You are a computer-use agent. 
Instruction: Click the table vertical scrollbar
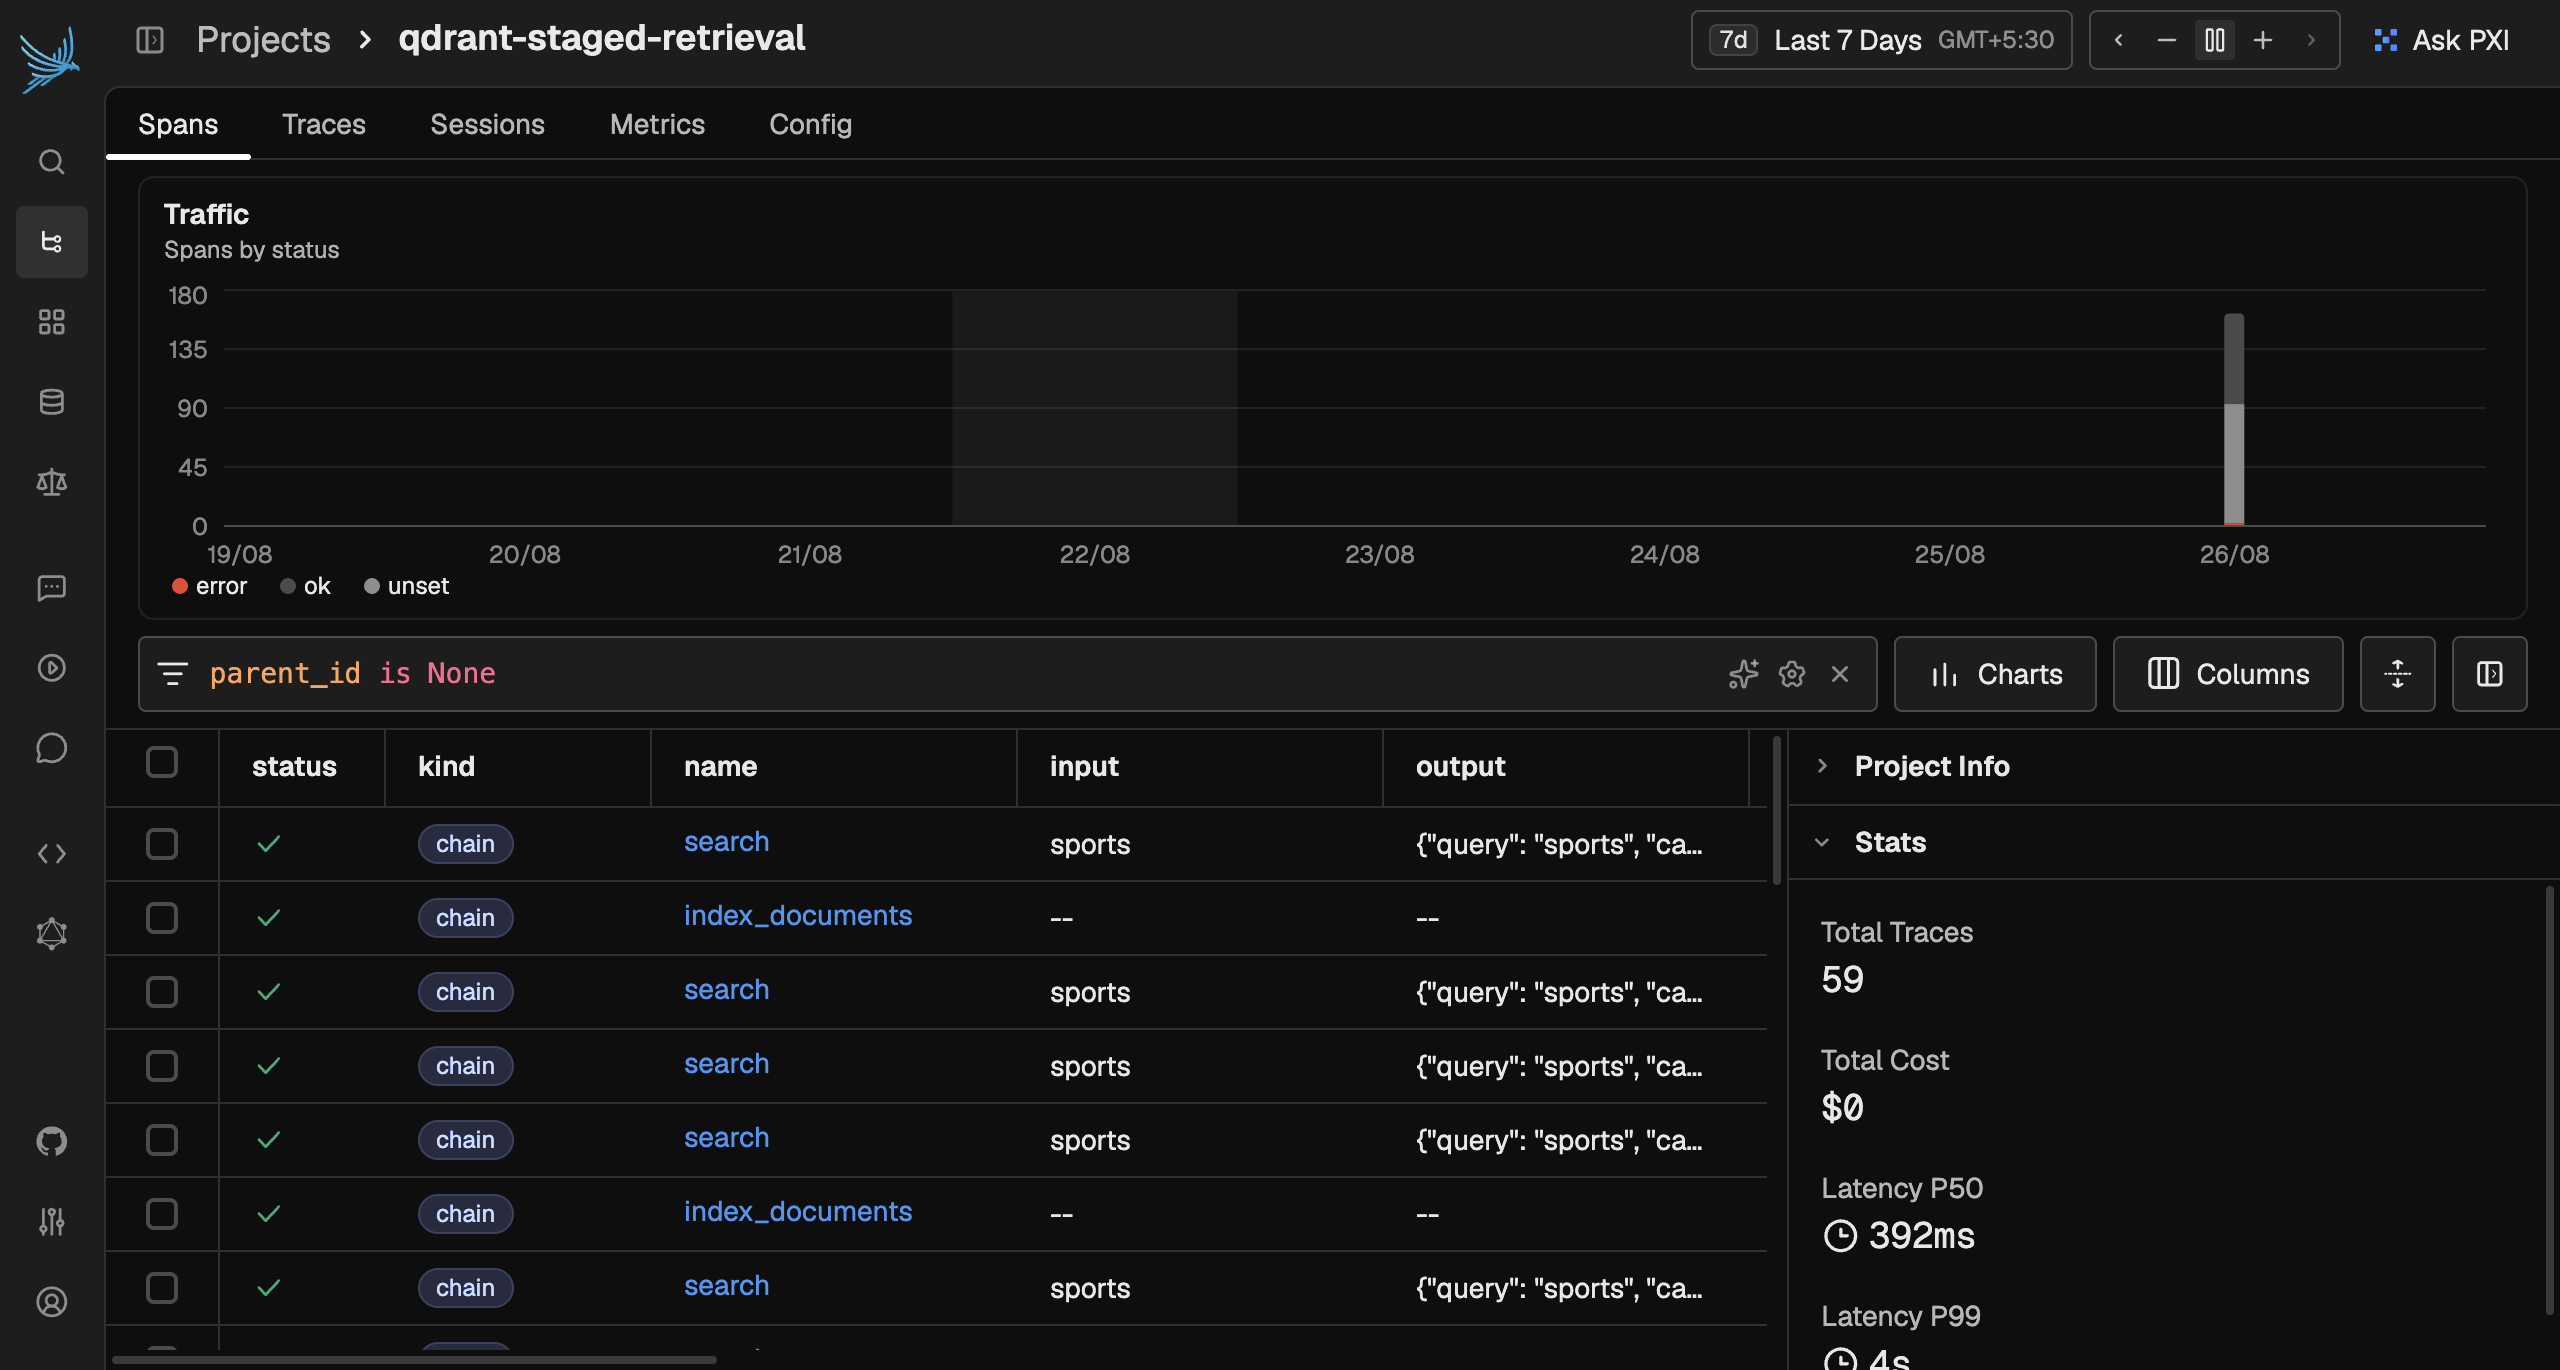click(1777, 810)
